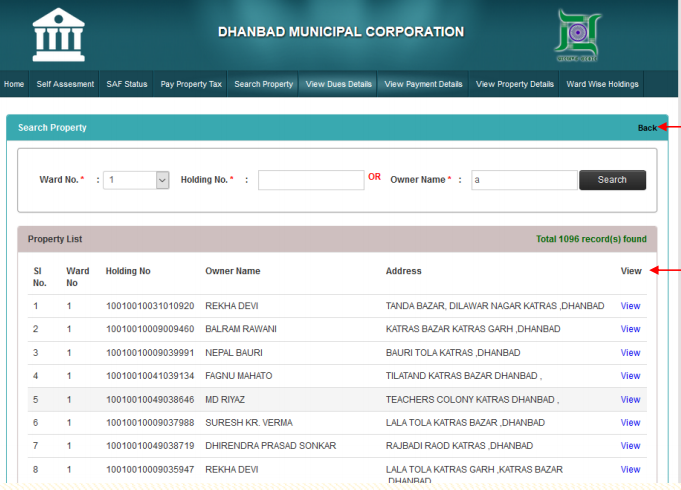Select Search Property in navigation bar

[264, 84]
